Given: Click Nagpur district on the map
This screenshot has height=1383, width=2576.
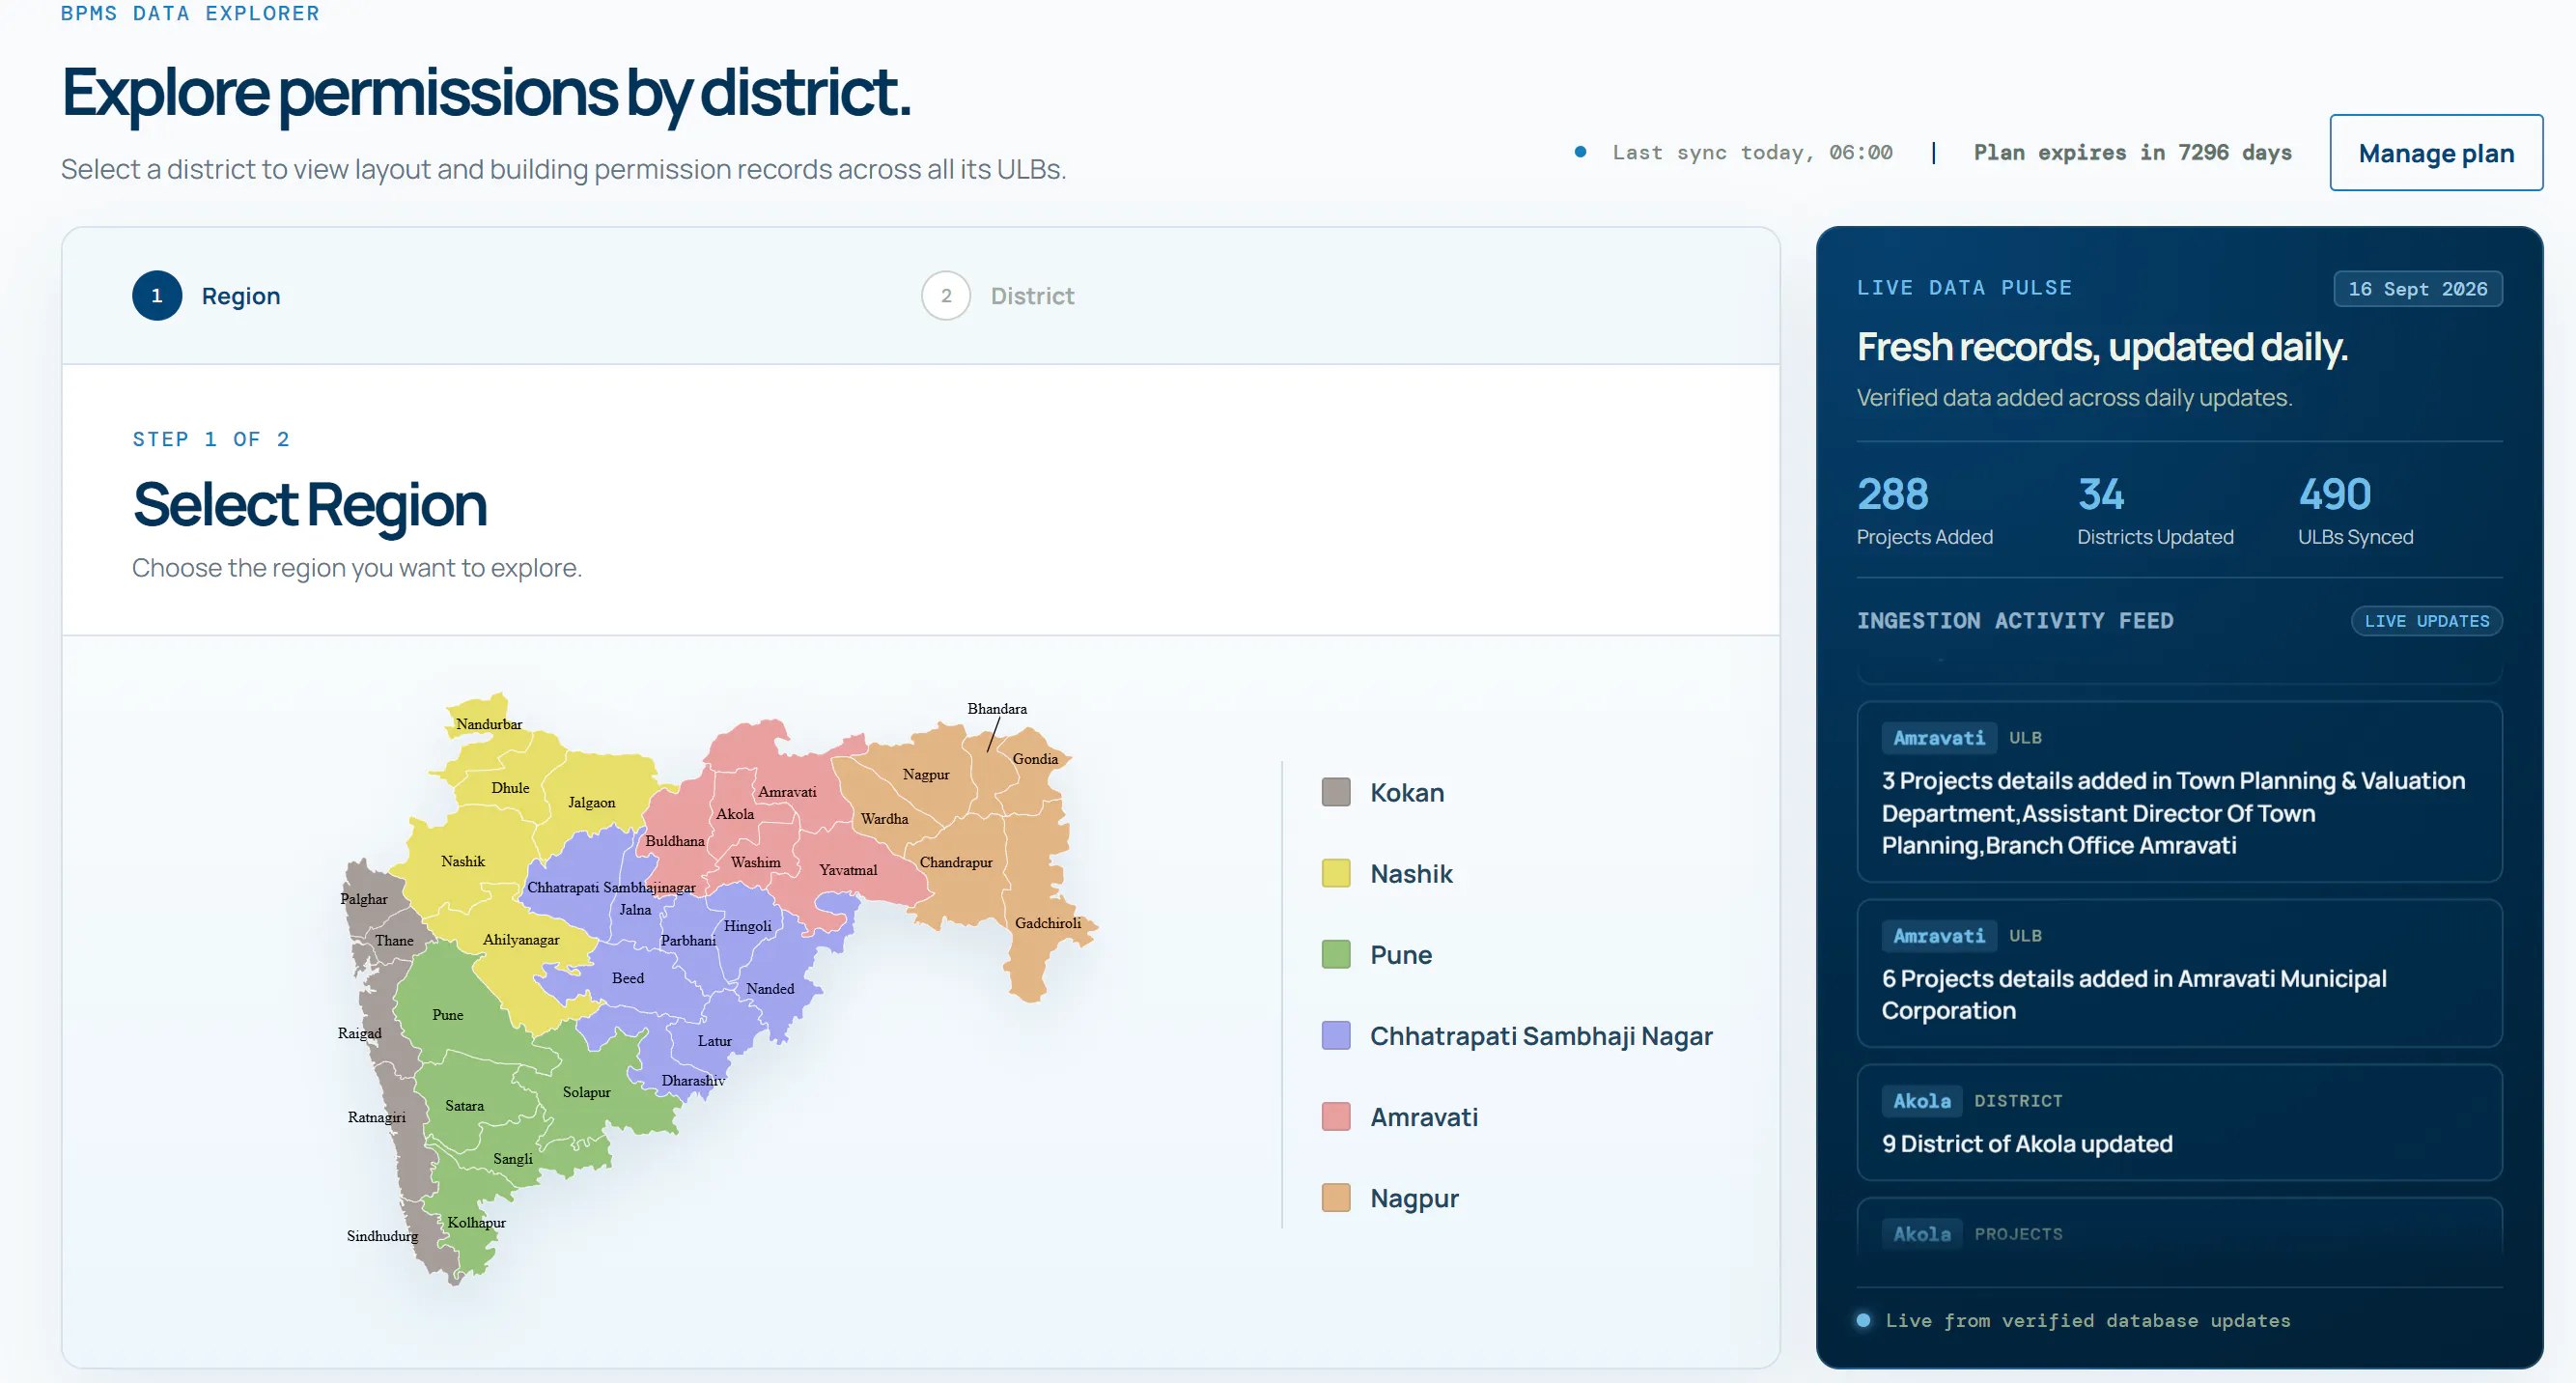Looking at the screenshot, I should 927,774.
